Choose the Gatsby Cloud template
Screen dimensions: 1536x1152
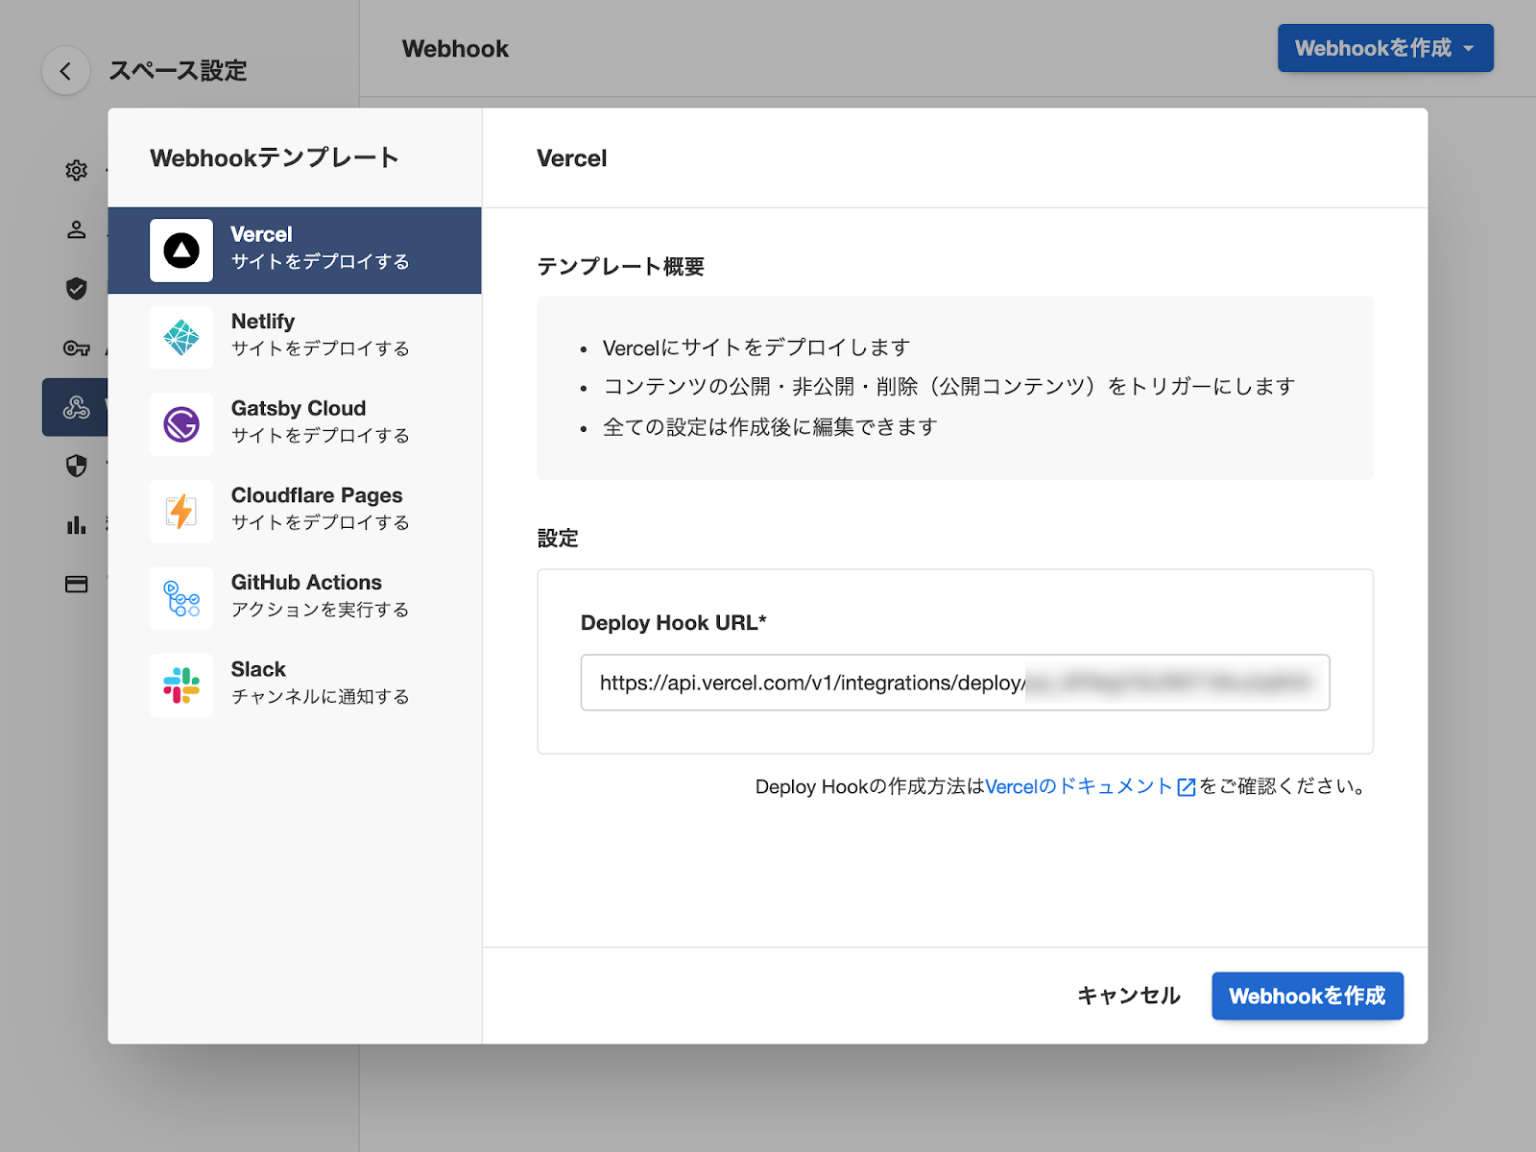295,424
